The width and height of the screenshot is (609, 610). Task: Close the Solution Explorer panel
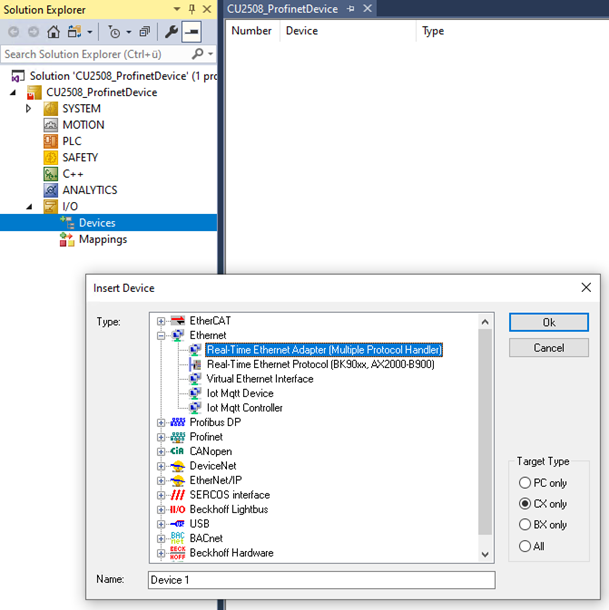207,9
